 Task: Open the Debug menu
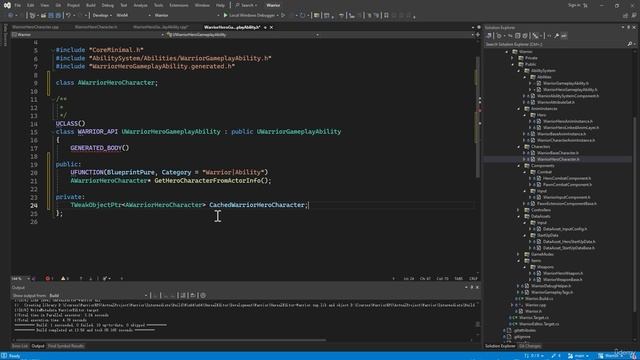coord(108,5)
